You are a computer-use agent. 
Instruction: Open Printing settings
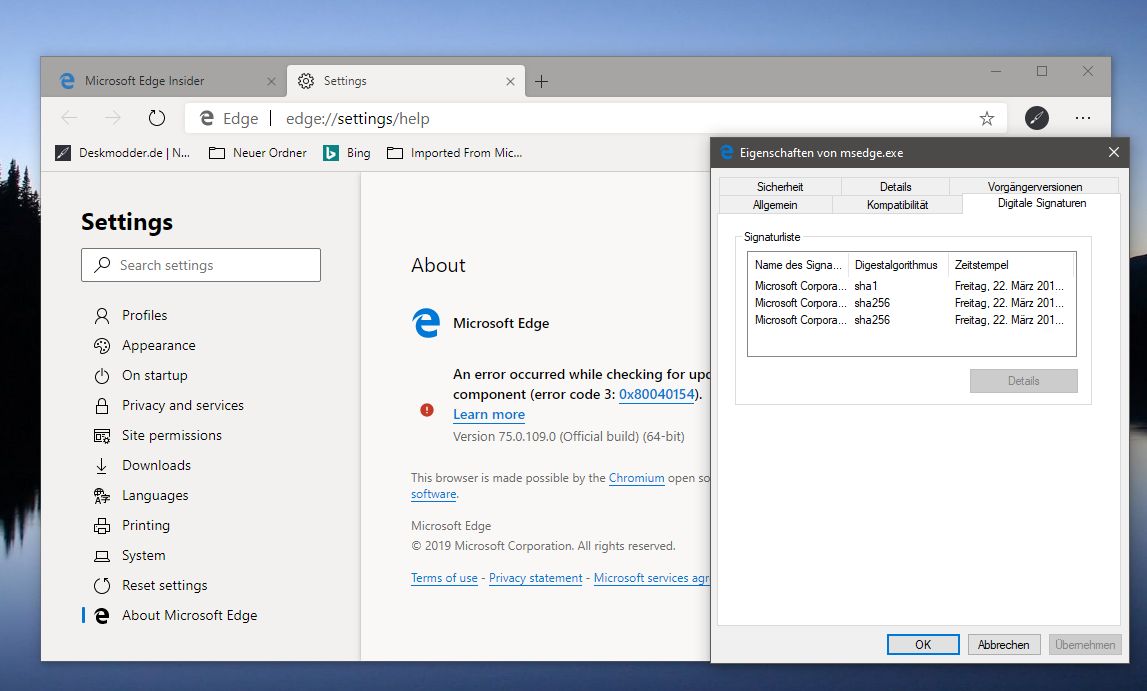click(146, 525)
